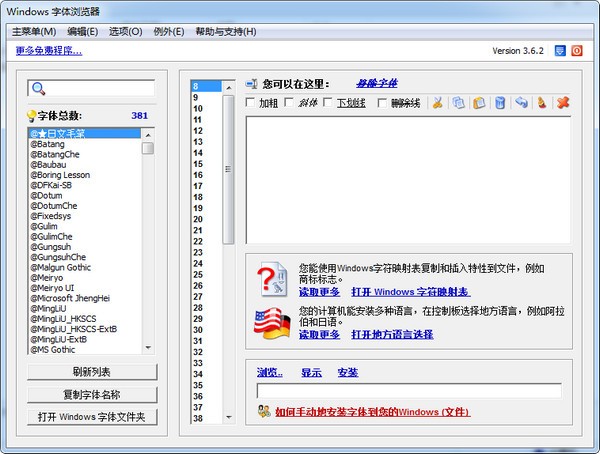Image resolution: width=600 pixels, height=454 pixels.
Task: Click the 刷新列表 button
Action: tap(92, 372)
